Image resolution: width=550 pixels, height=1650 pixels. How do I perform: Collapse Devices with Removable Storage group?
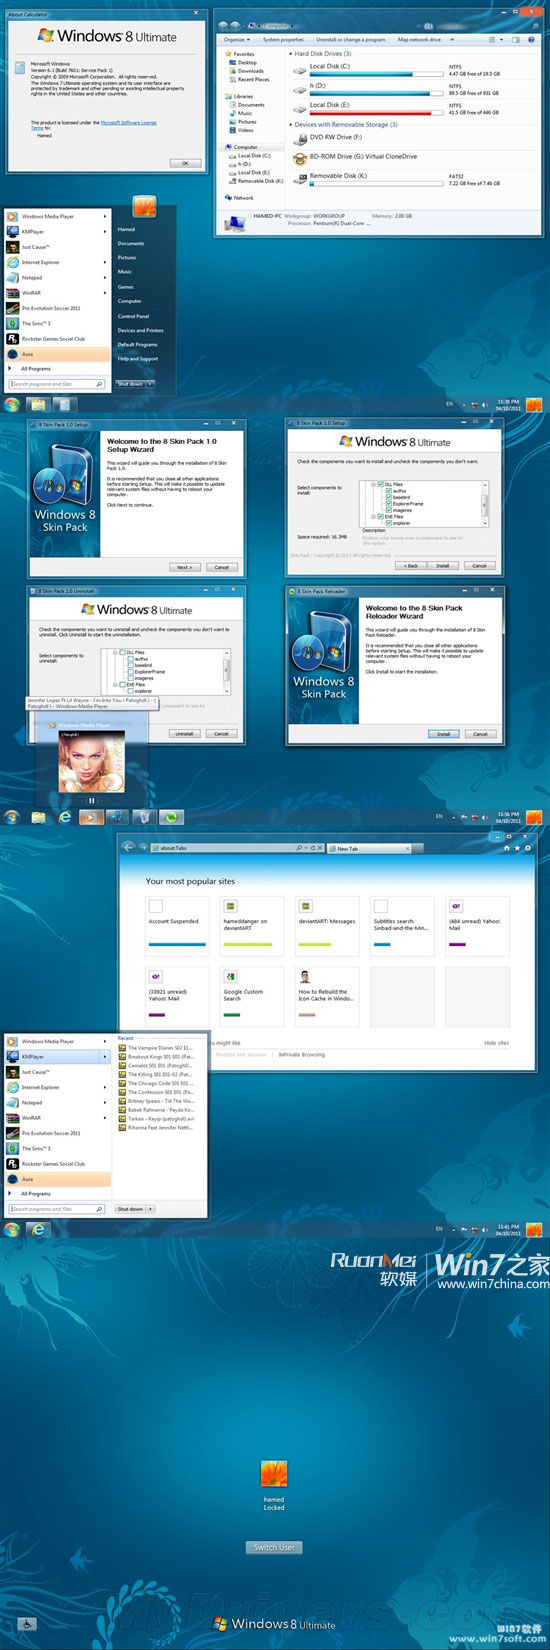(291, 125)
